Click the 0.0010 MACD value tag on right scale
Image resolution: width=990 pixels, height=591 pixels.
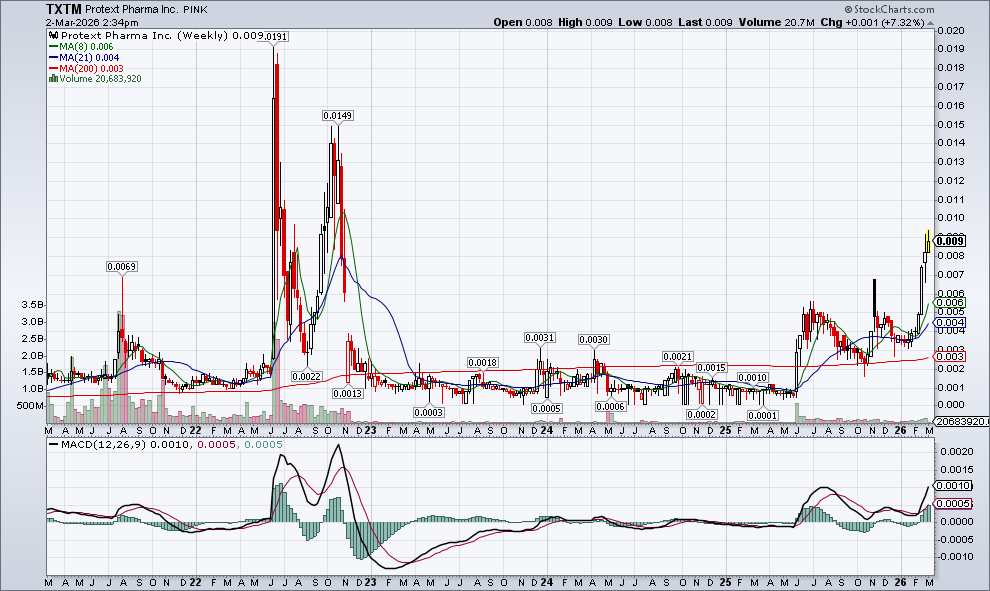pyautogui.click(x=954, y=486)
